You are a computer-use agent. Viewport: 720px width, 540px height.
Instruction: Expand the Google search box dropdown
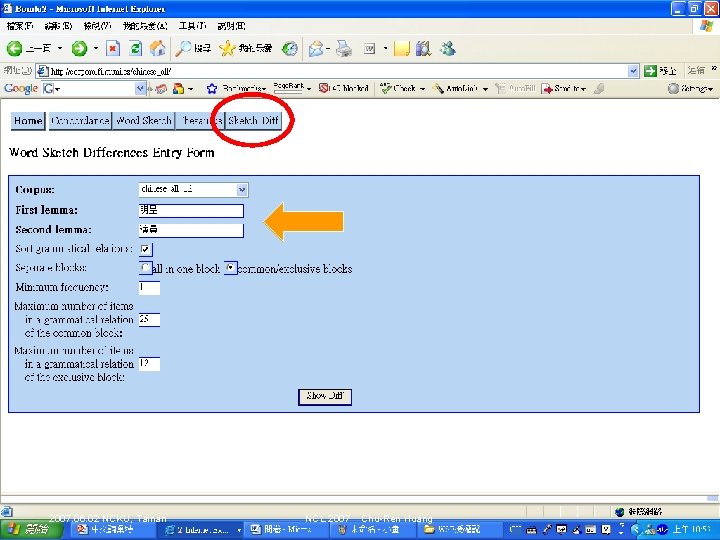(140, 88)
